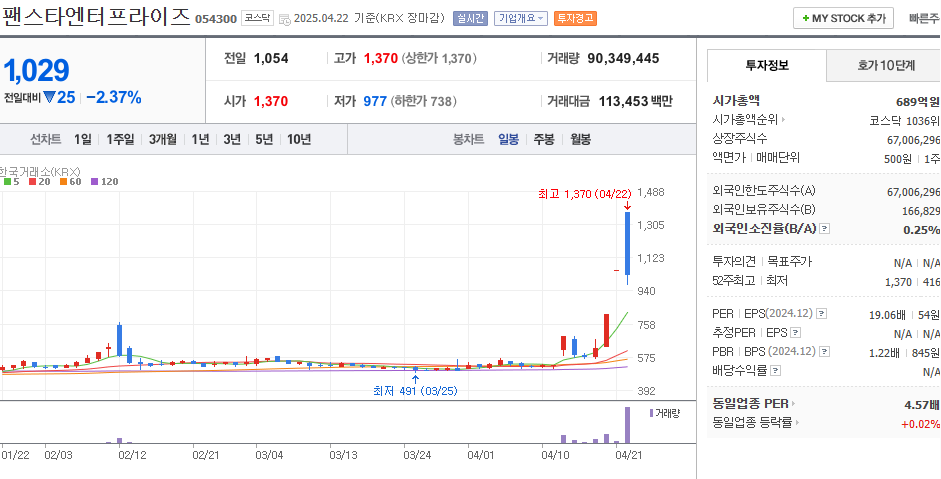941x479 pixels.
Task: Select the 1일 line chart range
Action: click(83, 140)
